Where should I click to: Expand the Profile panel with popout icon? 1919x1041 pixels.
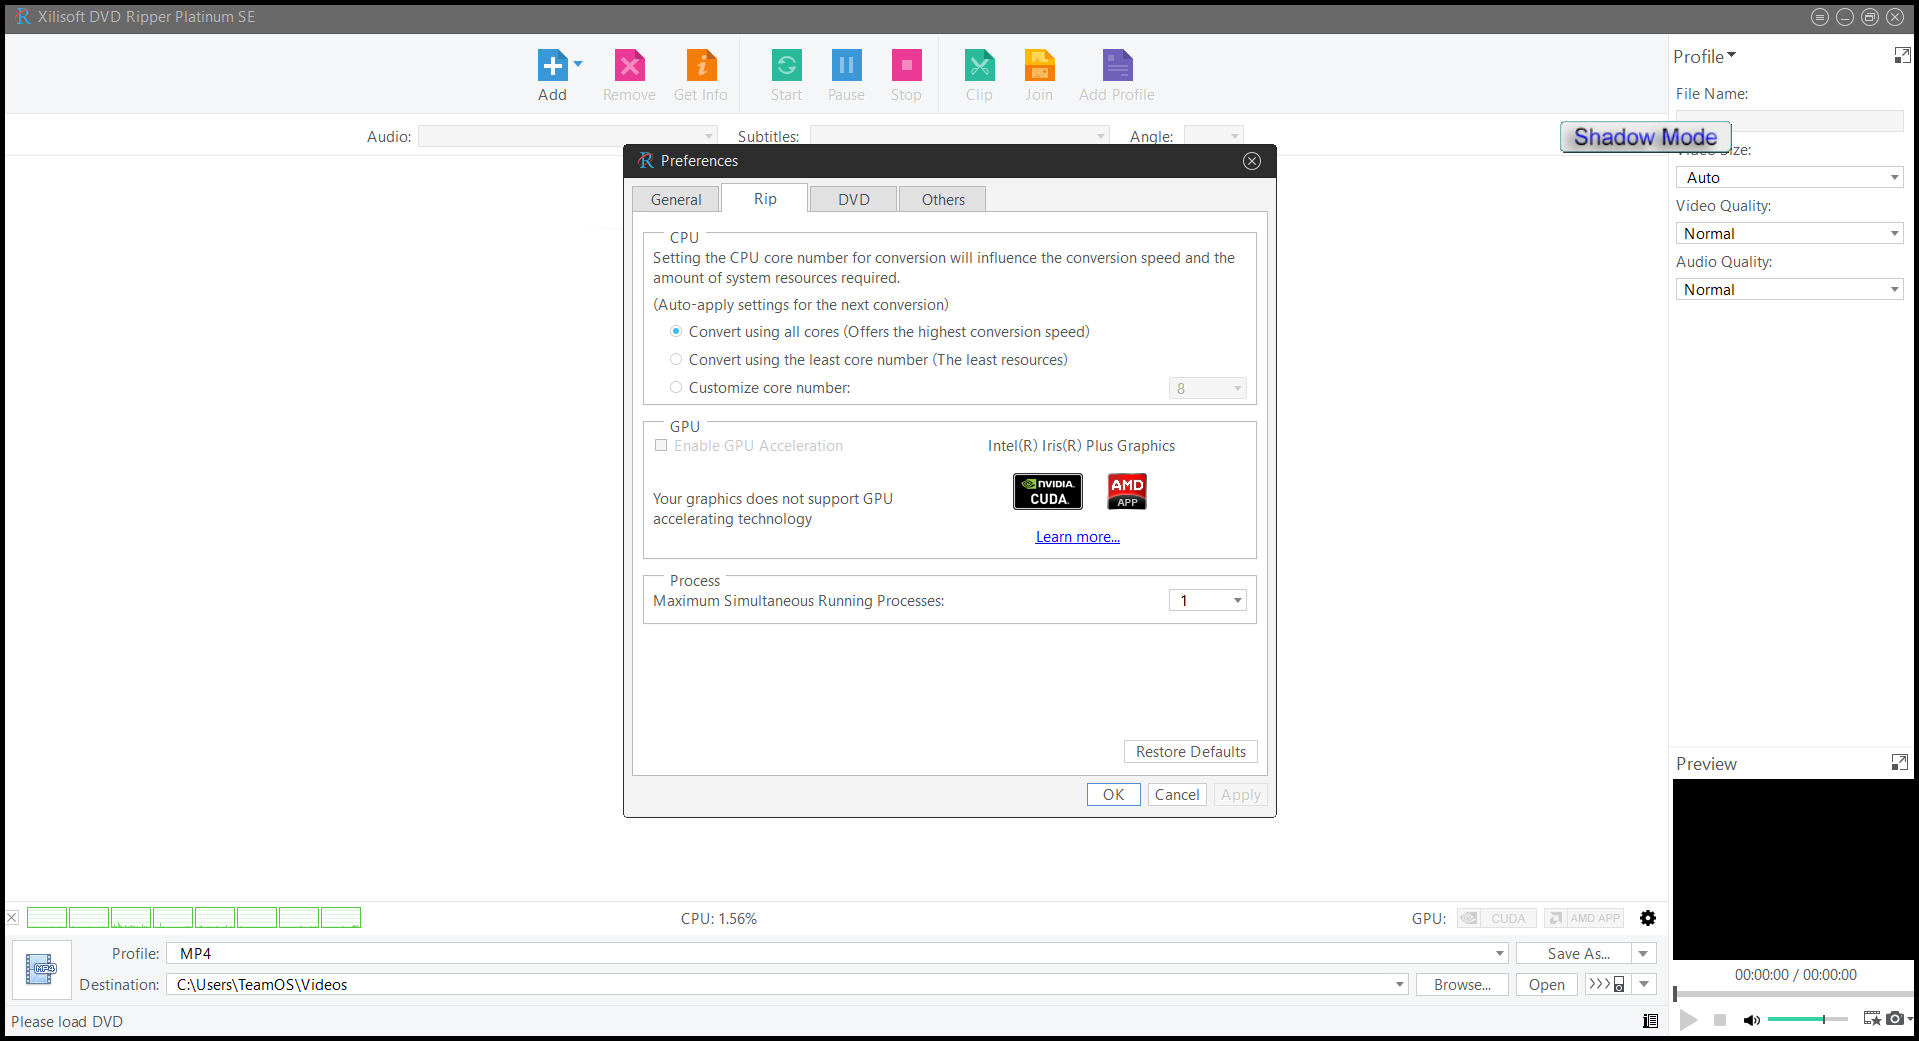click(1902, 56)
